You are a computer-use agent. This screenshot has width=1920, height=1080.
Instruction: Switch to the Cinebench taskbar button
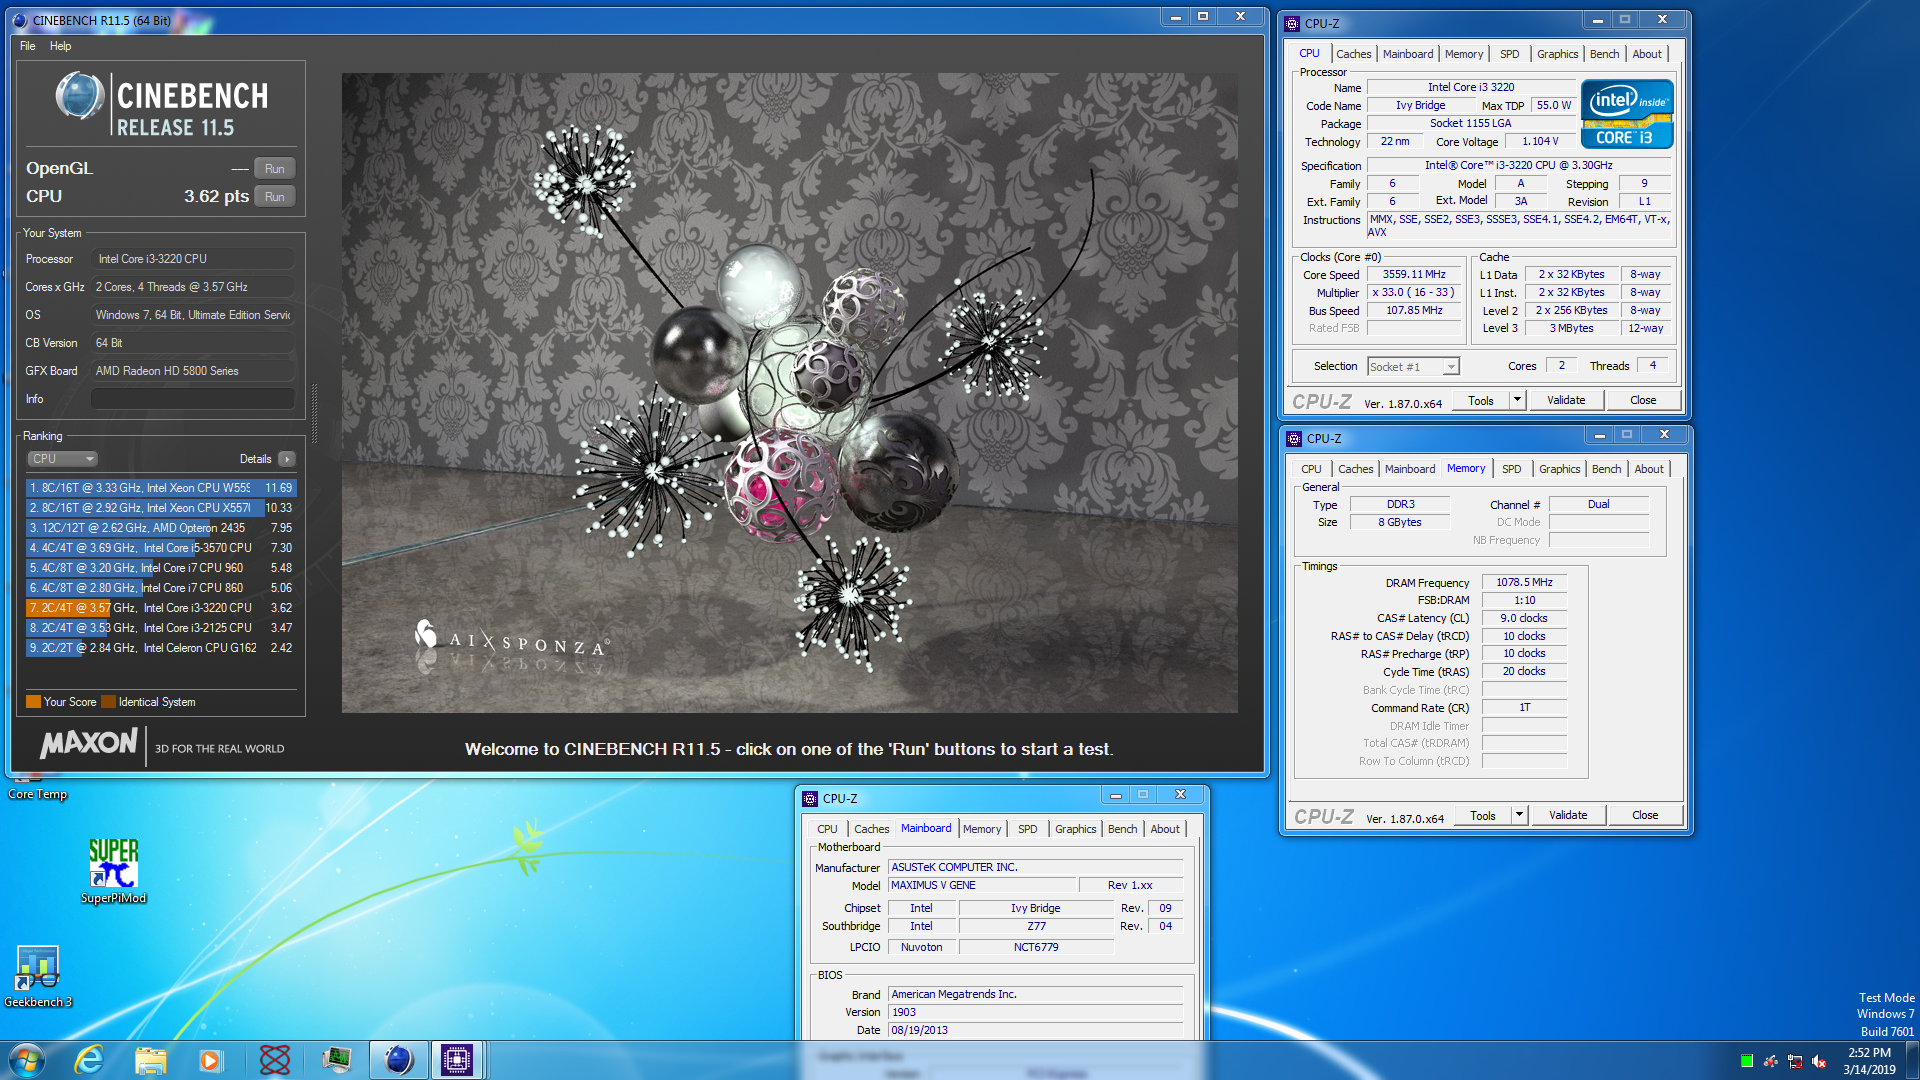[x=398, y=1060]
